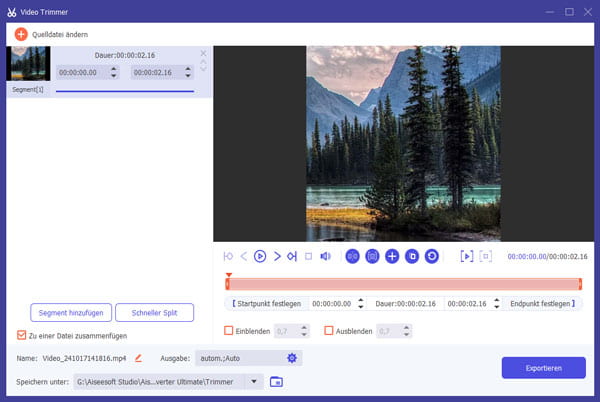The width and height of the screenshot is (600, 402).
Task: Click the reset circular-arrow icon
Action: [x=431, y=256]
